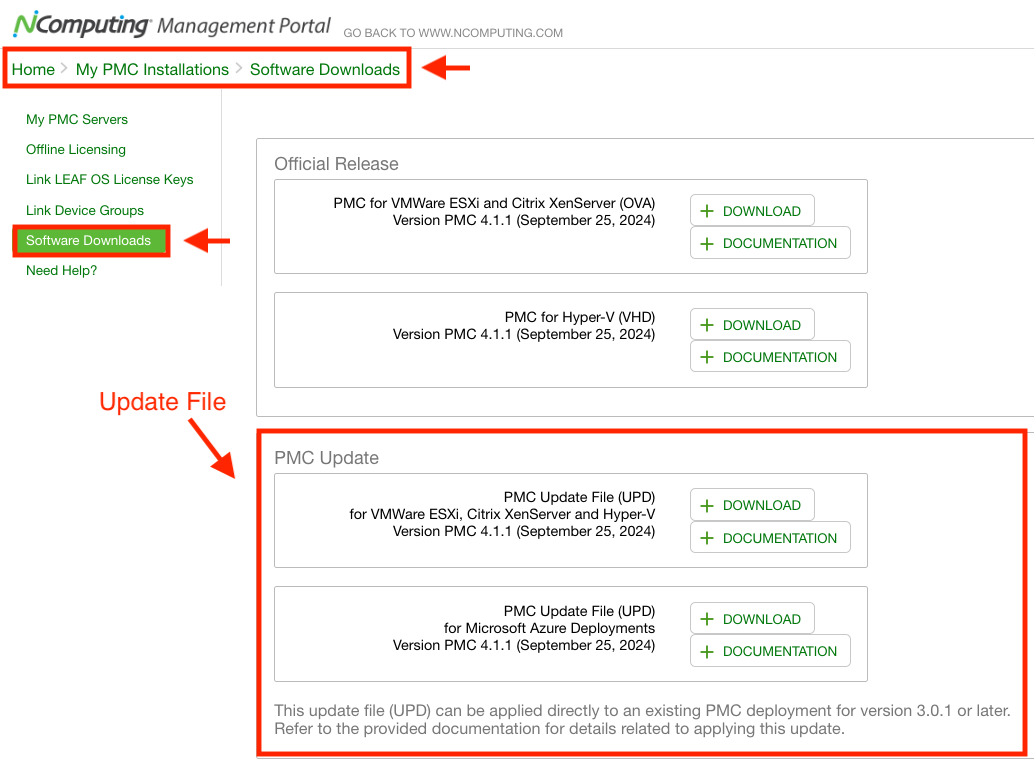Open Link Device Groups in sidebar
The width and height of the screenshot is (1034, 771).
[84, 210]
